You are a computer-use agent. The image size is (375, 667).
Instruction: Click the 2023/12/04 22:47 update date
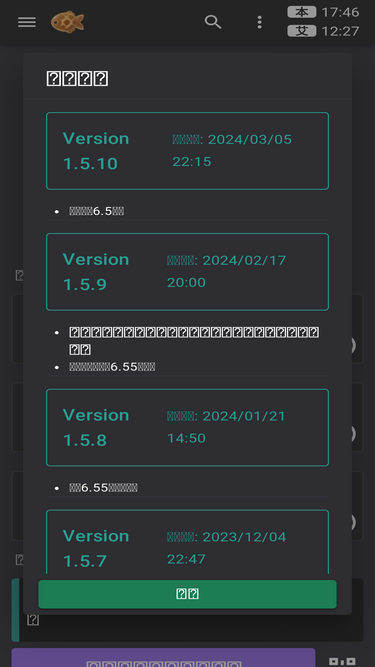227,547
